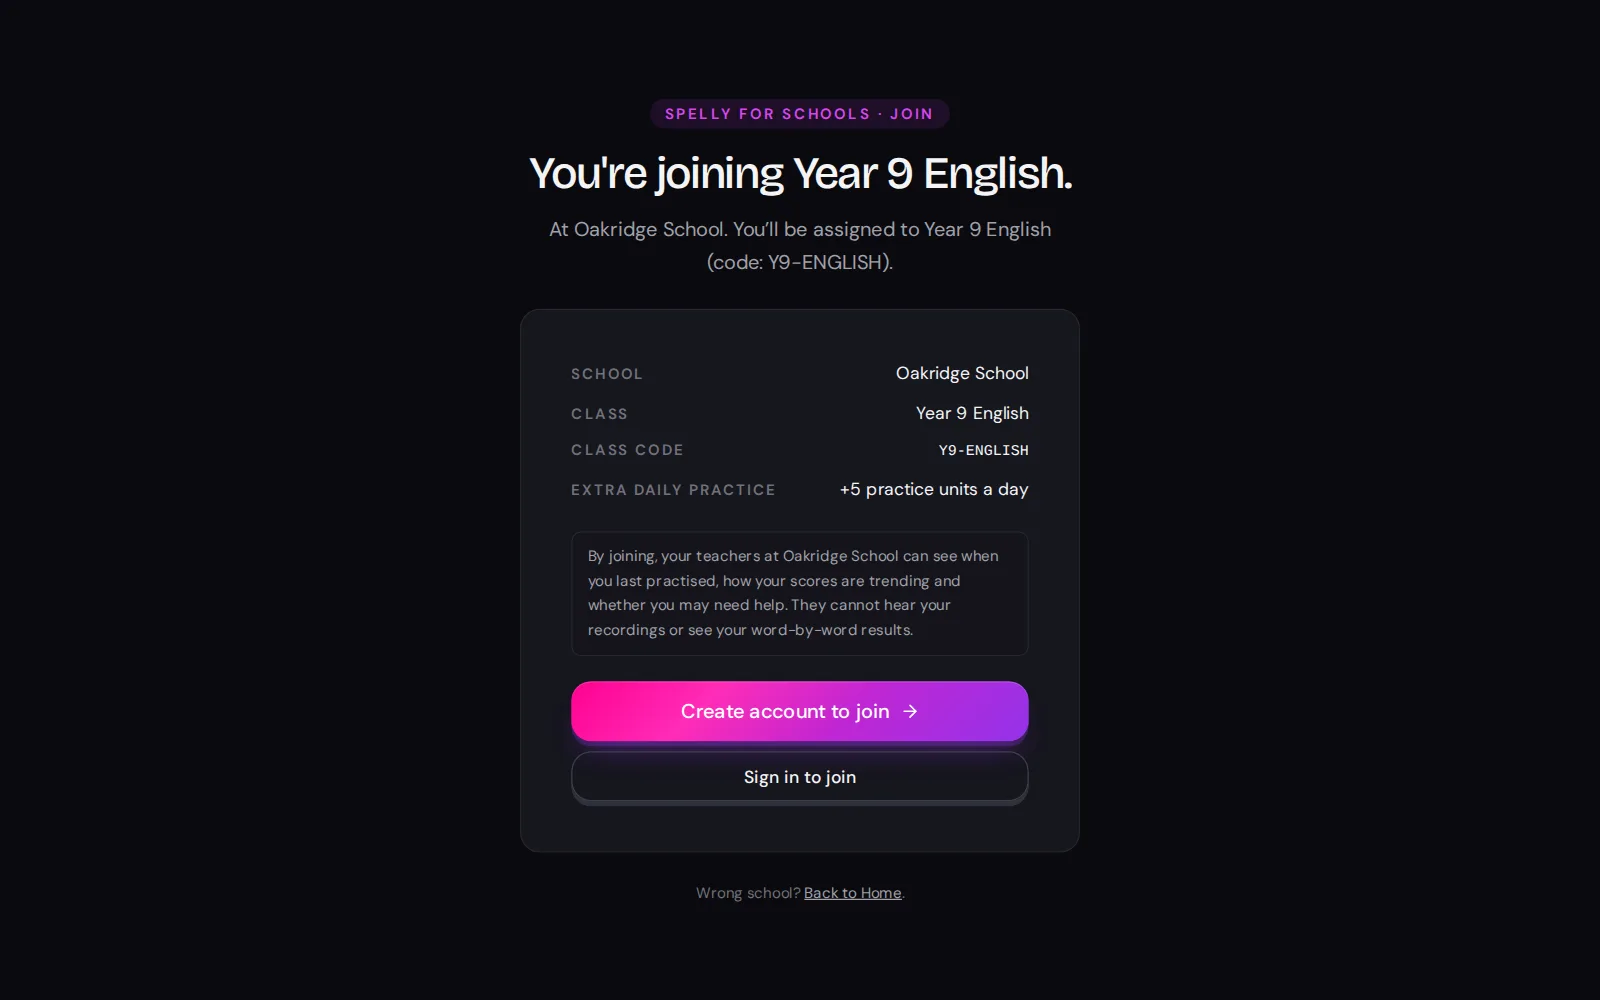Viewport: 1600px width, 1000px height.
Task: Click the Wrong school? text
Action: [x=748, y=893]
